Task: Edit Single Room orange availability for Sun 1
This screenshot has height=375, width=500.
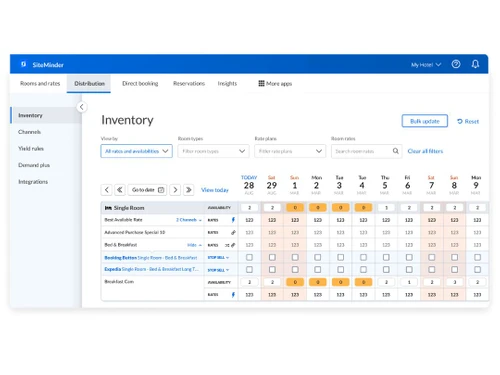Action: coord(295,208)
